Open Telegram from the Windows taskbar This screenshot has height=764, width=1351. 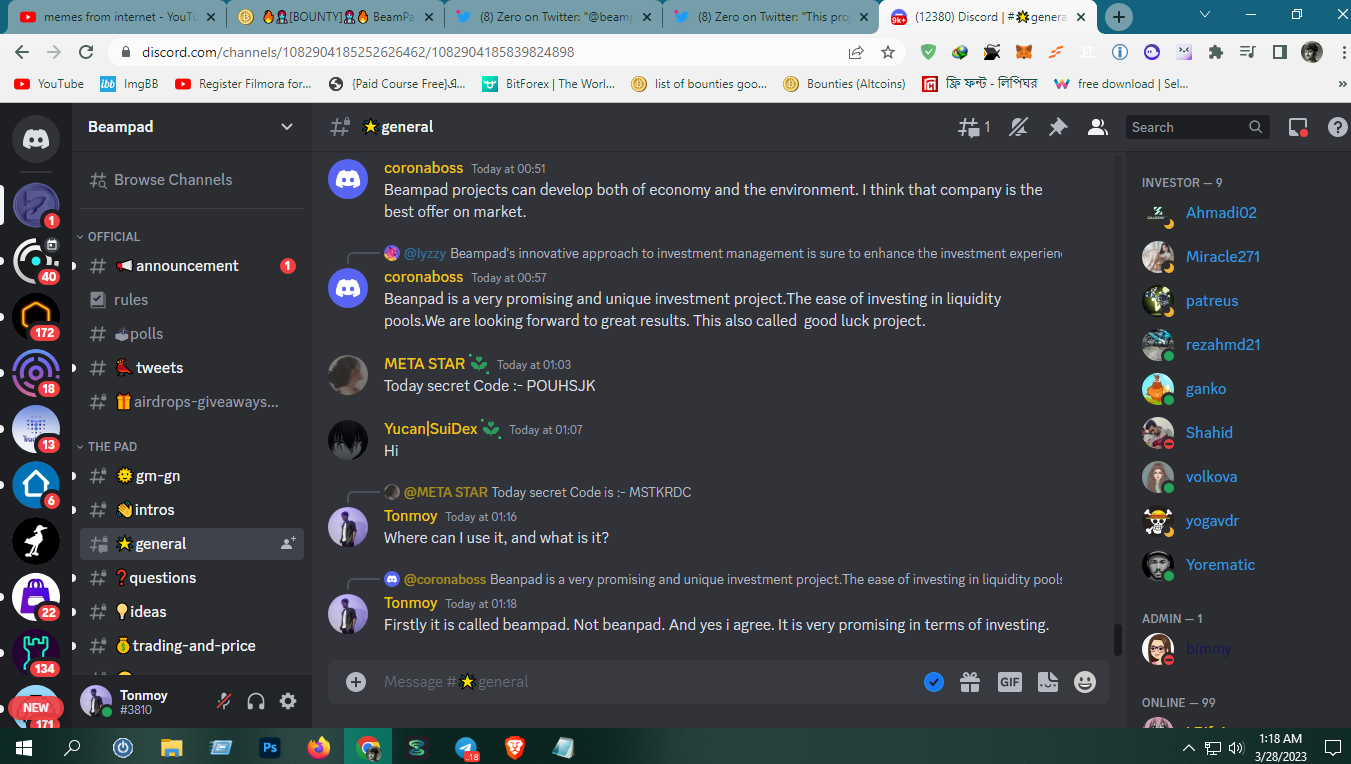tap(467, 747)
